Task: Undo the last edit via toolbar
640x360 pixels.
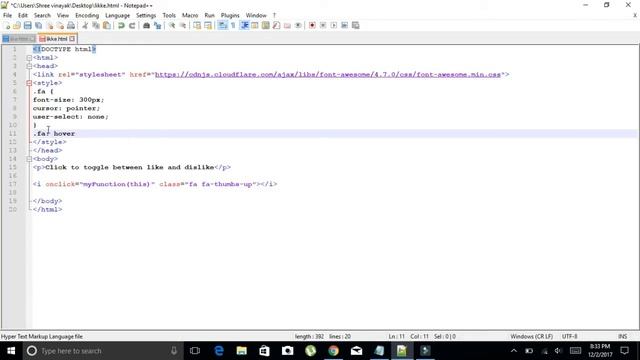Action: coord(121,26)
